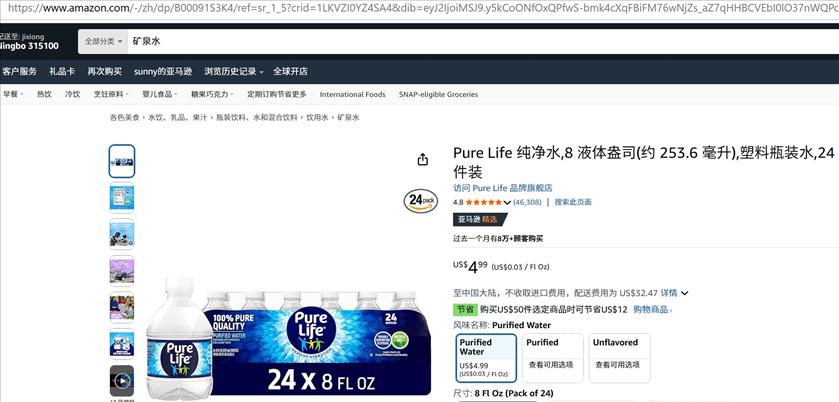Visit the Pure Life 品牌旗舰店 link
This screenshot has width=839, height=402.
click(502, 188)
